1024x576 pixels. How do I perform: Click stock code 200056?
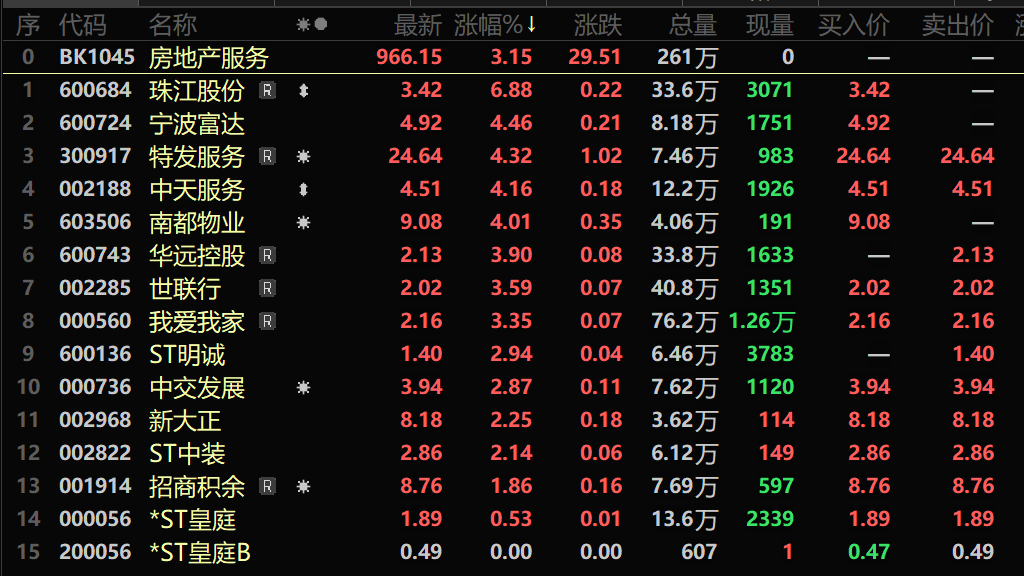95,552
